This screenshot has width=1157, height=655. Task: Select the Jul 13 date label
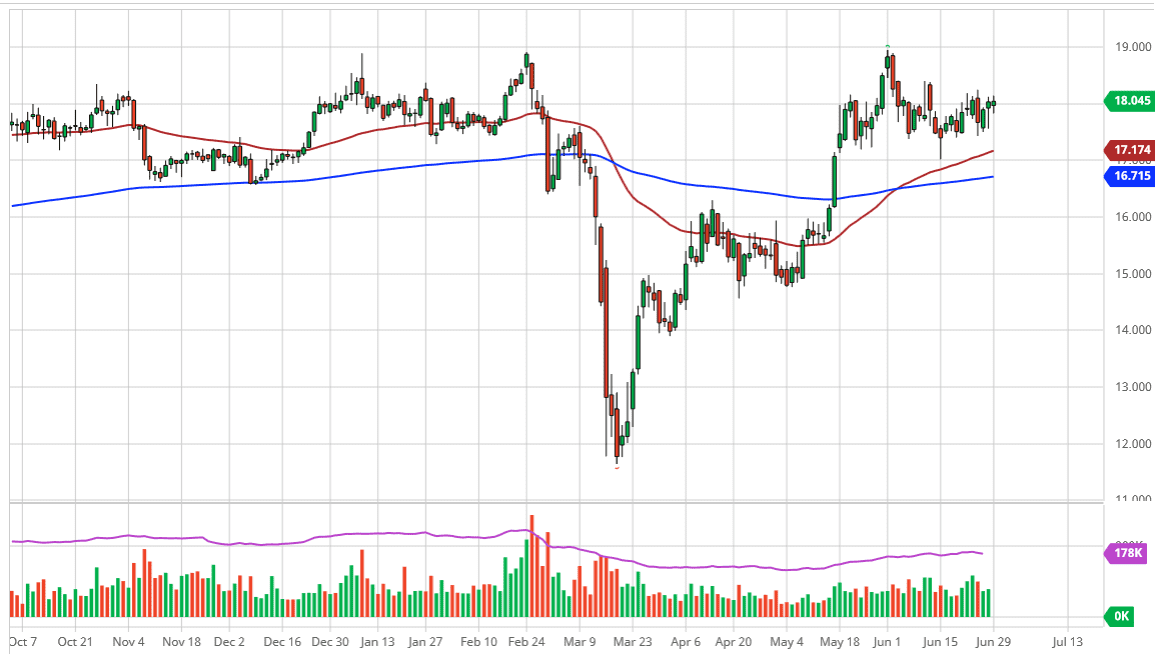click(1067, 641)
